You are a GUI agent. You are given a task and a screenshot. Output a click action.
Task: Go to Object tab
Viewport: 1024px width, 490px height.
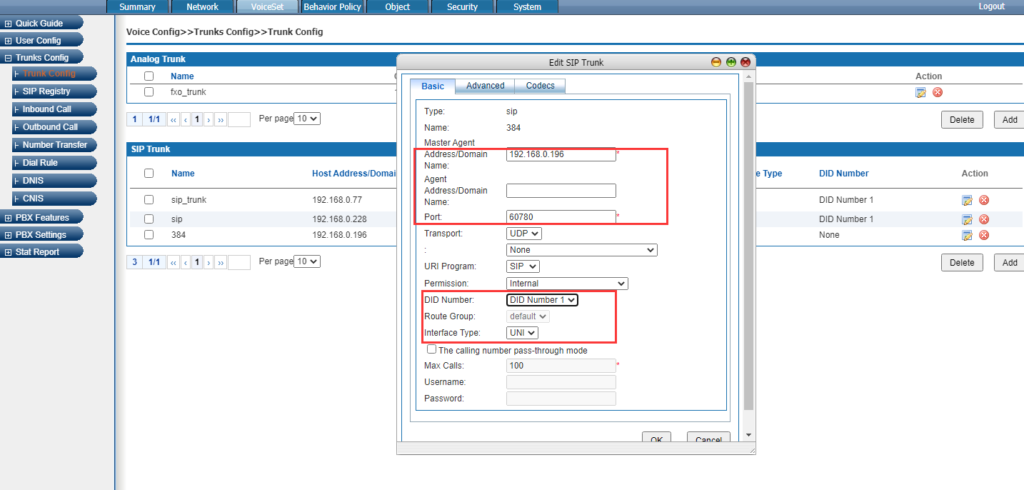[398, 7]
